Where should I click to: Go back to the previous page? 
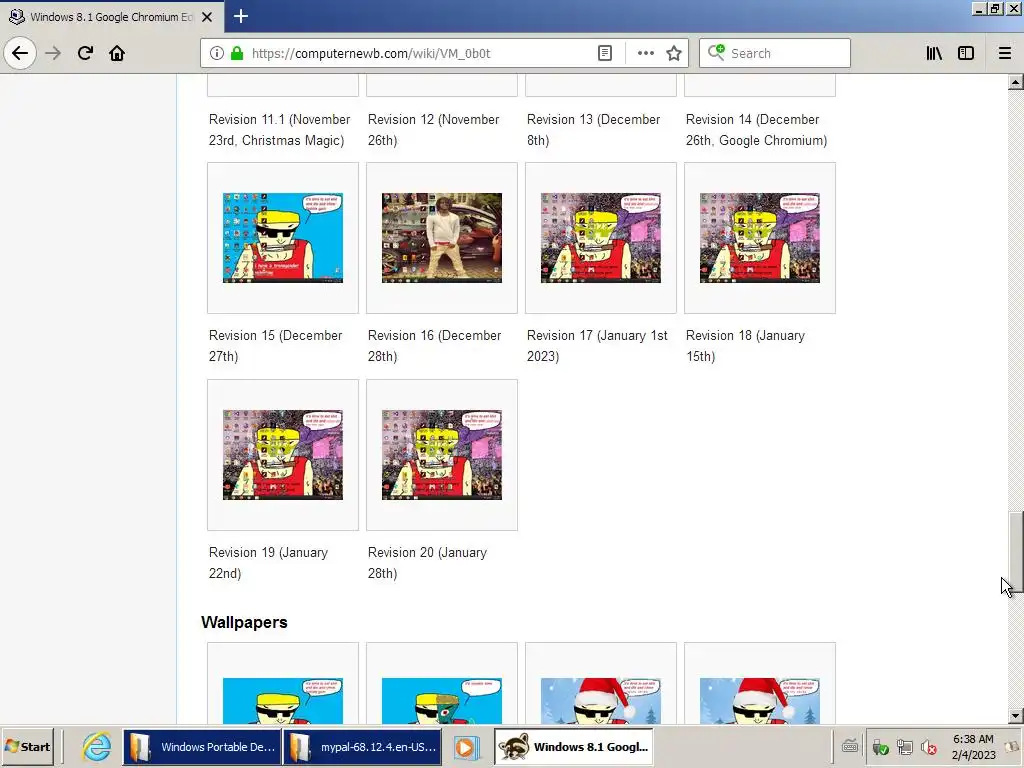[20, 53]
